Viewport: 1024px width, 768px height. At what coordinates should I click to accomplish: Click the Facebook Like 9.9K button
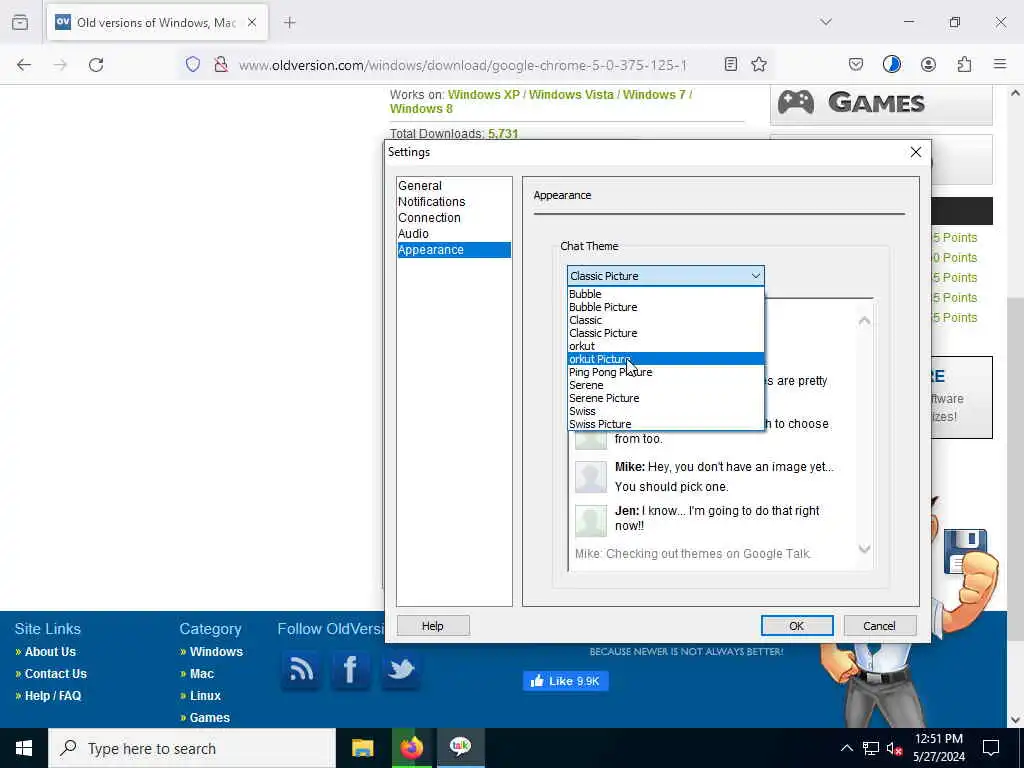click(566, 681)
